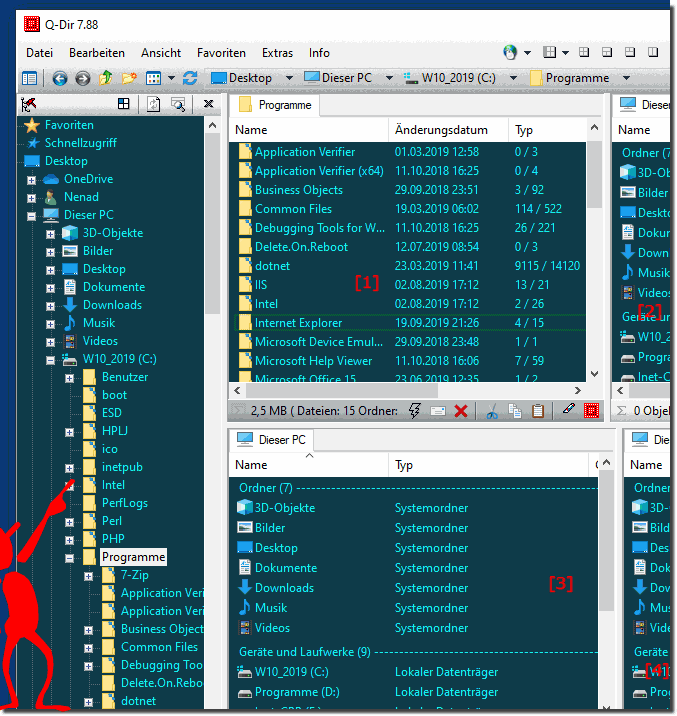Select the dotnet folder in the Programme pane

(272, 266)
